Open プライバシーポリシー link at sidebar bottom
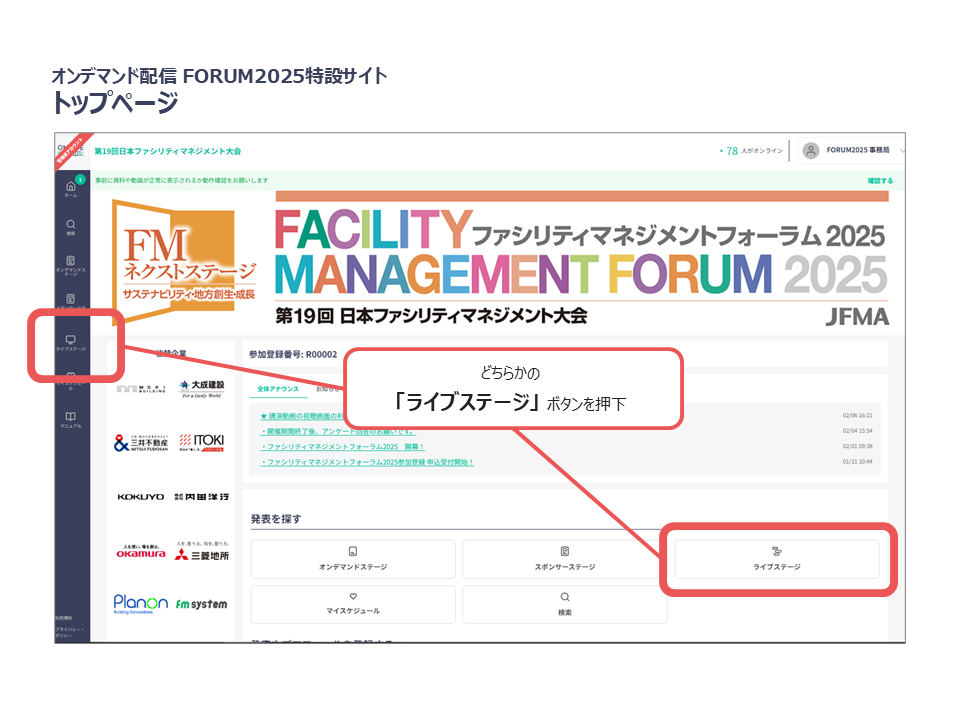960x720 pixels. click(69, 632)
